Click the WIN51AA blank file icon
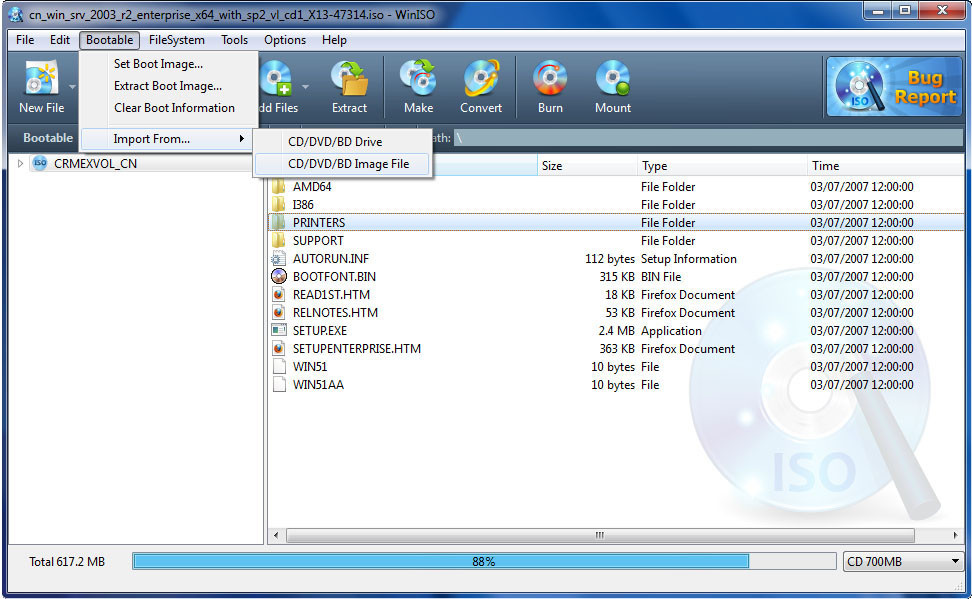 (x=279, y=384)
